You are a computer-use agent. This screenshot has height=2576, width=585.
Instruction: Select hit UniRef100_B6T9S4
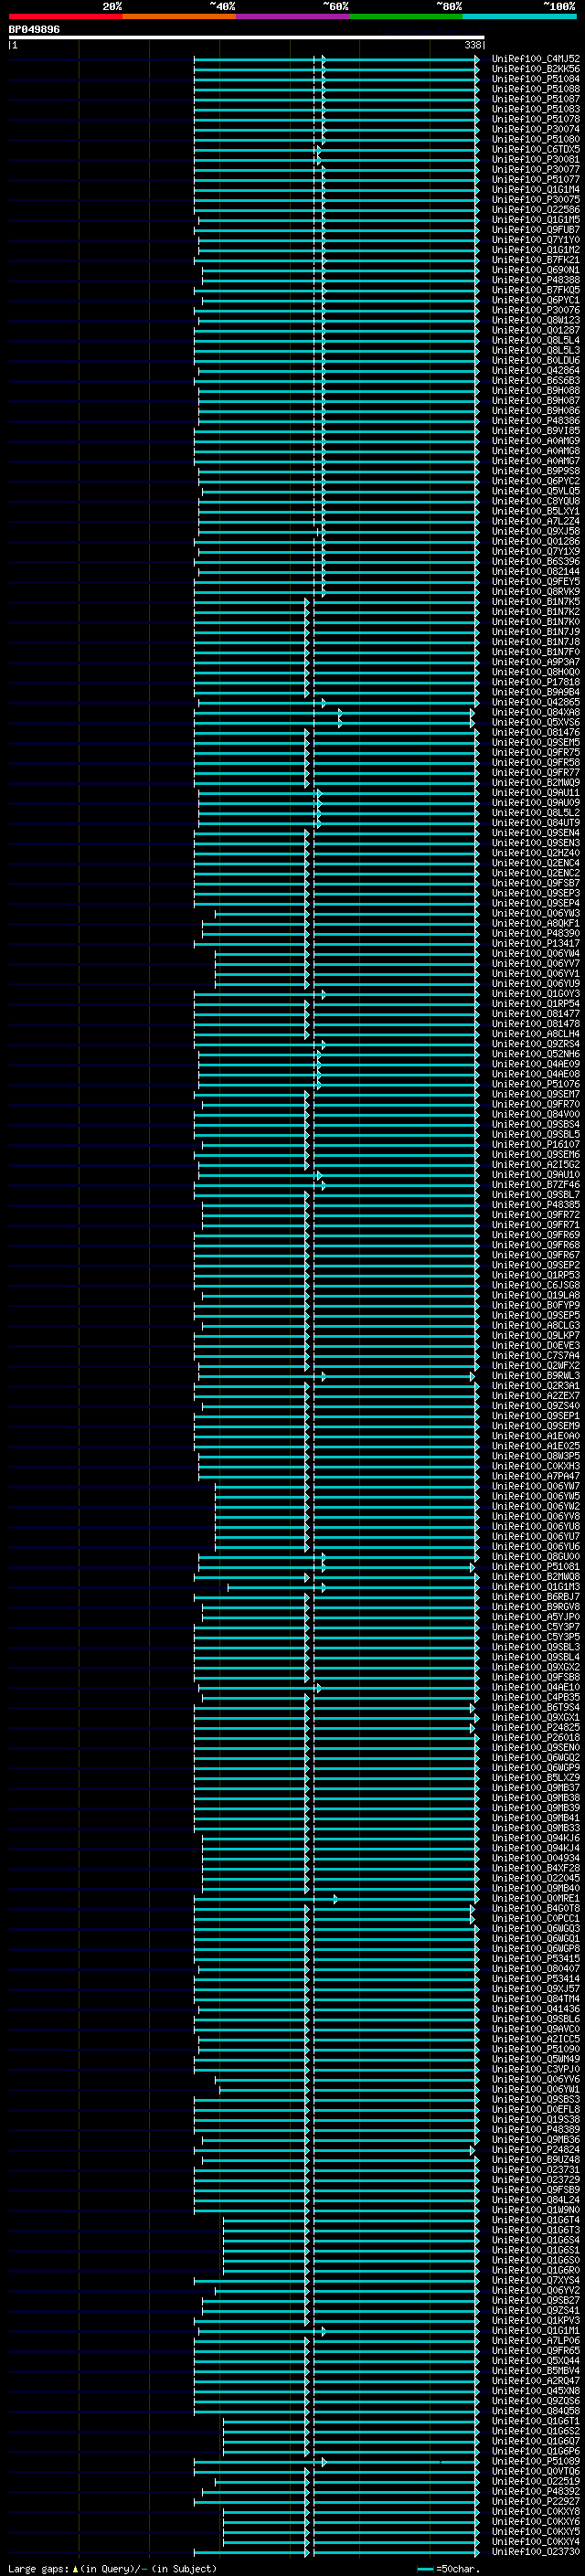(x=536, y=1707)
